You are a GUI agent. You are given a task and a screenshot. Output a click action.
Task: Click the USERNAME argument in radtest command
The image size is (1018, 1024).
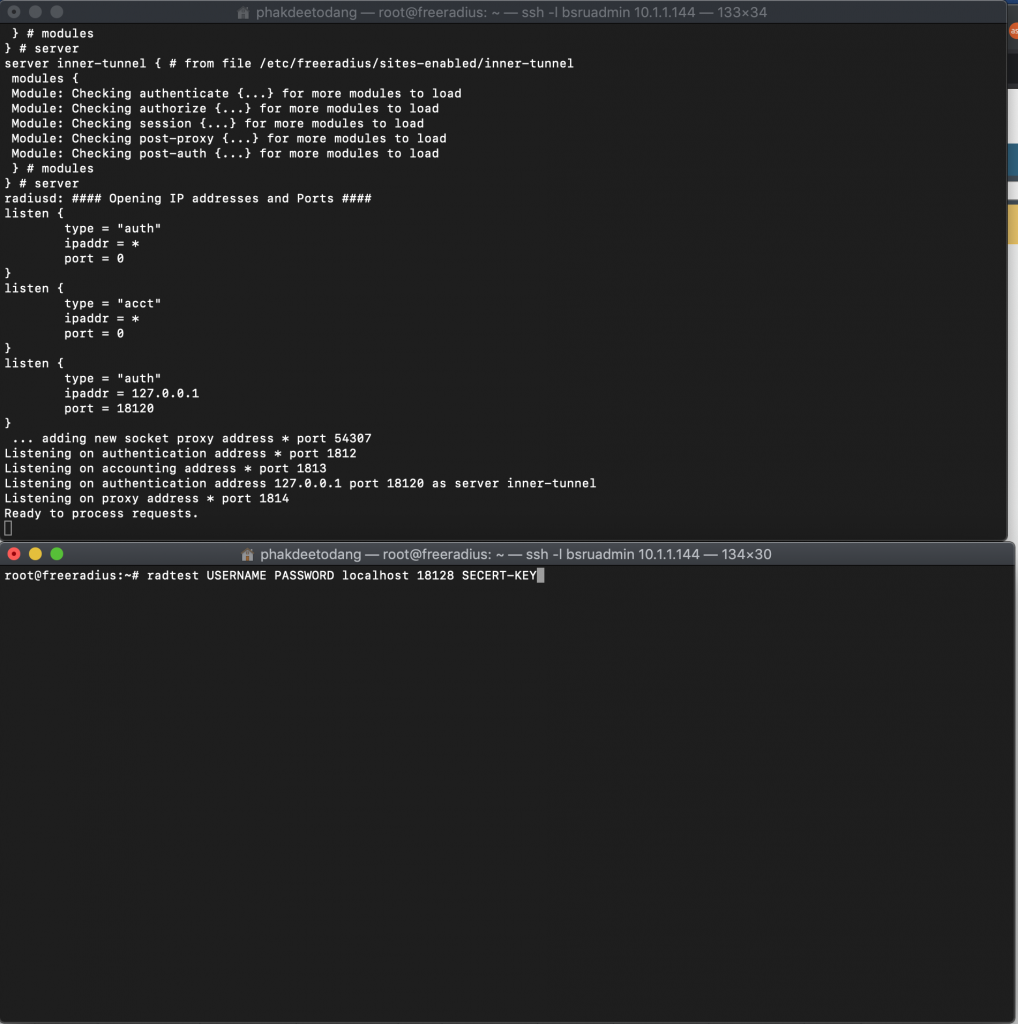[x=236, y=575]
